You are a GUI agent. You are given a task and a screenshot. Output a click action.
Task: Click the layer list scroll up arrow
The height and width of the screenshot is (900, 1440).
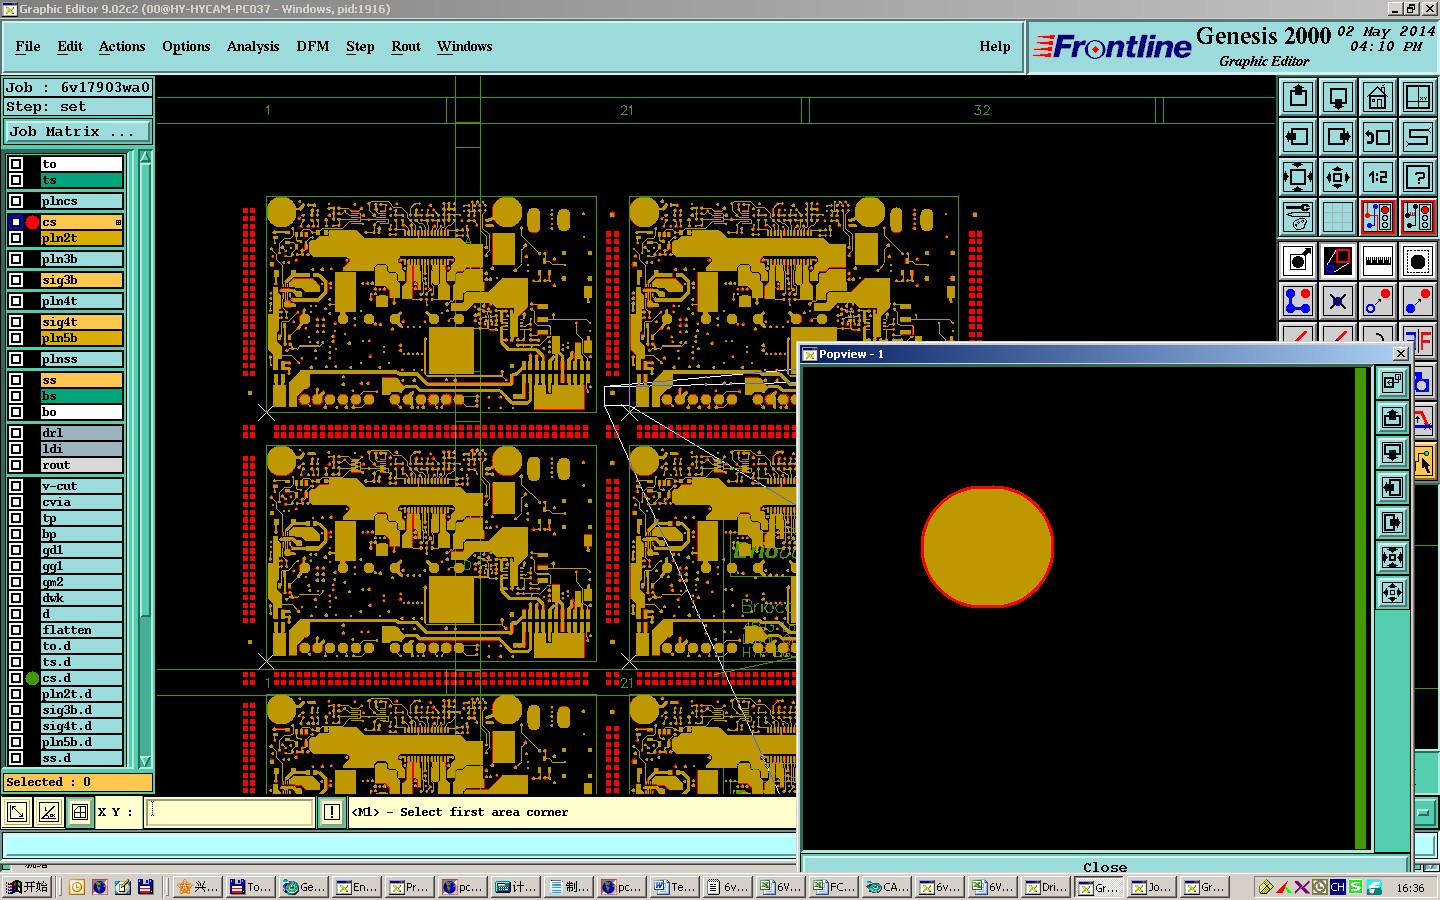(x=145, y=157)
